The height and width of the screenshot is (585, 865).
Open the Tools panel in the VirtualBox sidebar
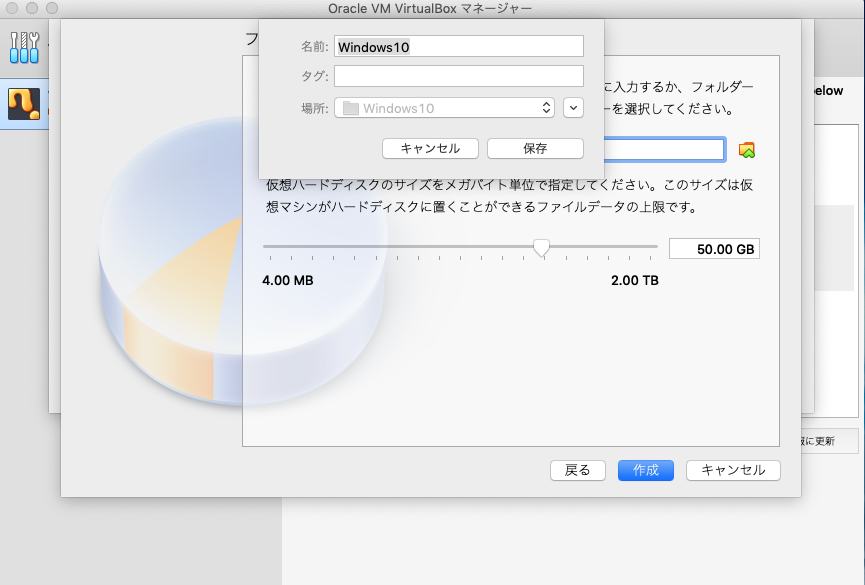point(22,45)
